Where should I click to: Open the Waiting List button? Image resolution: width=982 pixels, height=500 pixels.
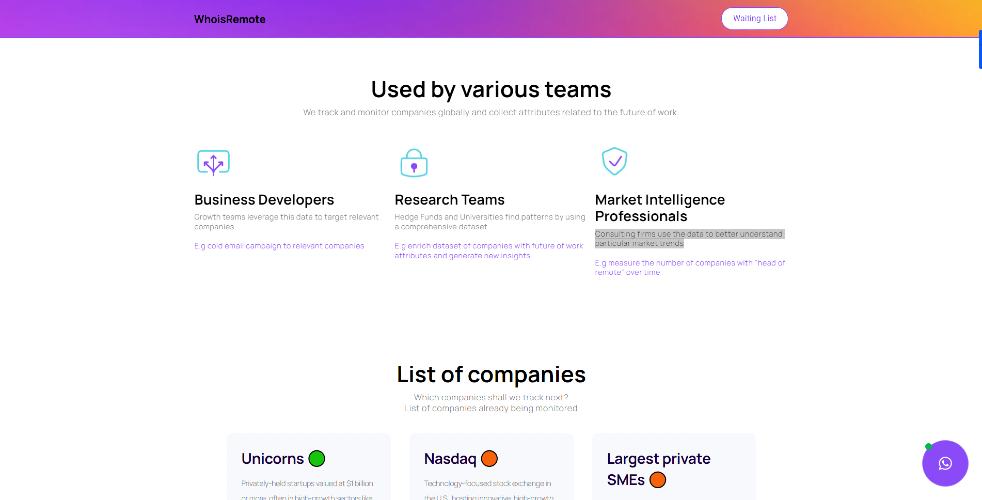pos(755,19)
